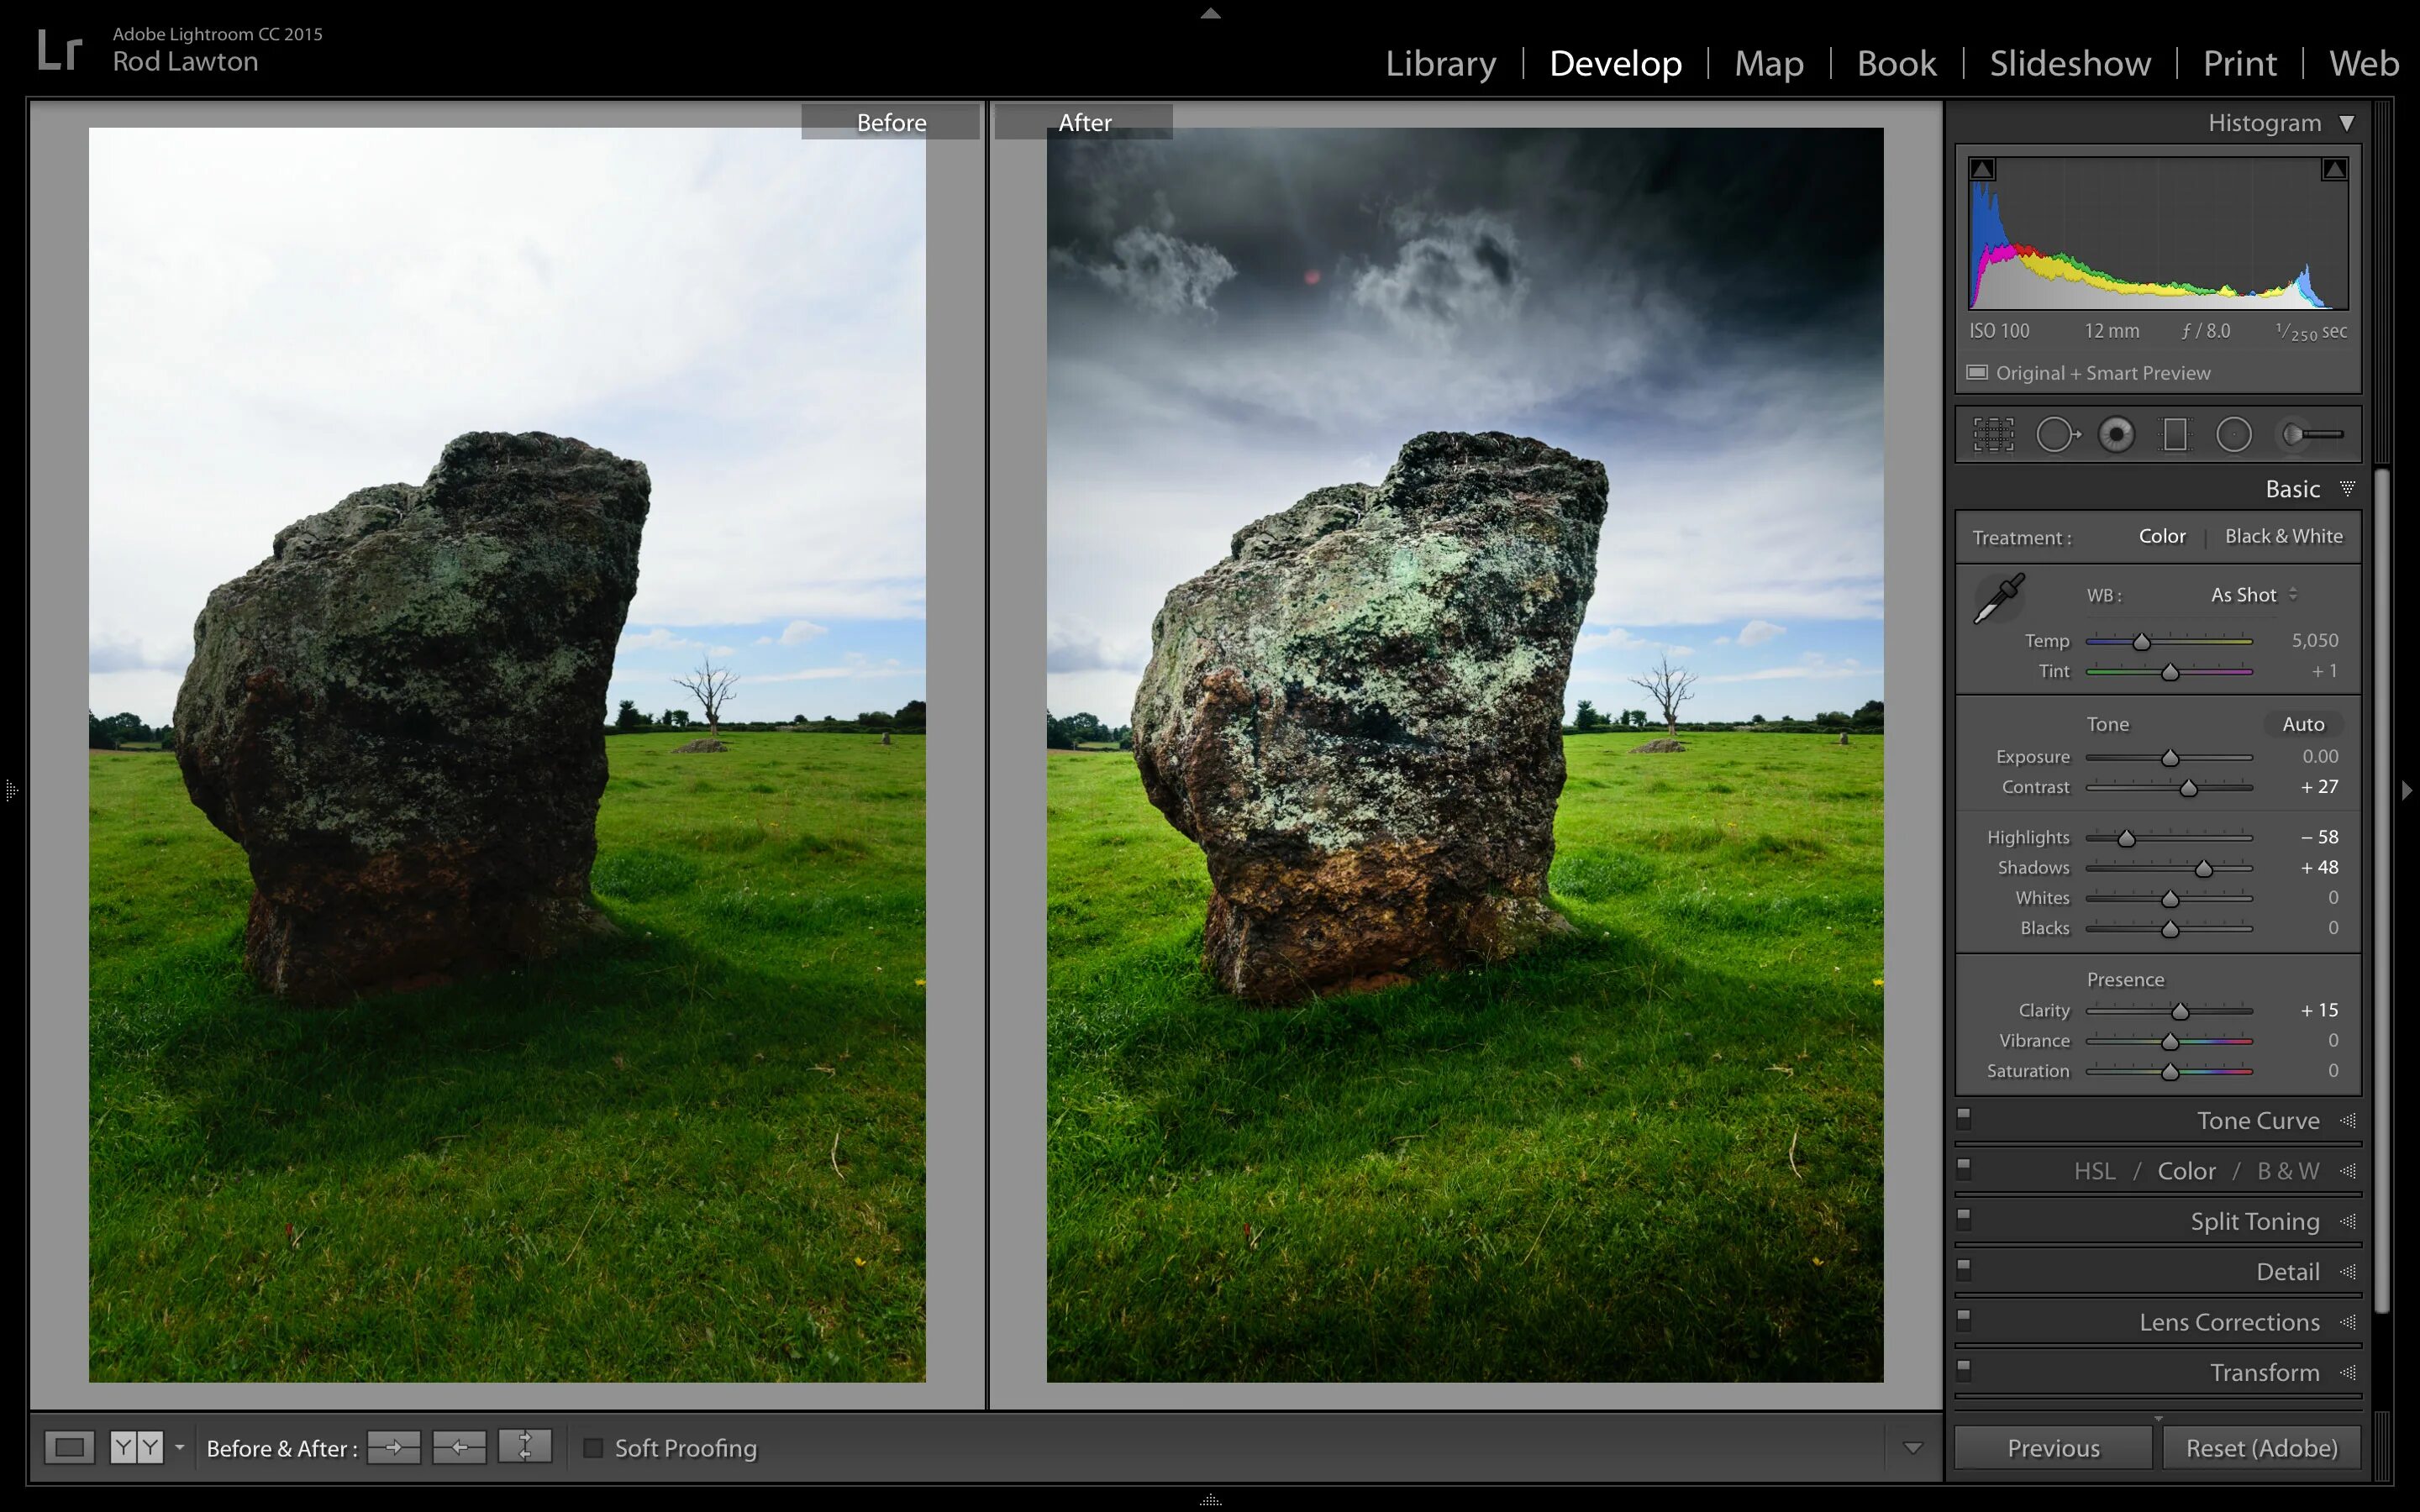The width and height of the screenshot is (2420, 1512).
Task: Switch to Loupe view in the toolbar
Action: pyautogui.click(x=68, y=1447)
